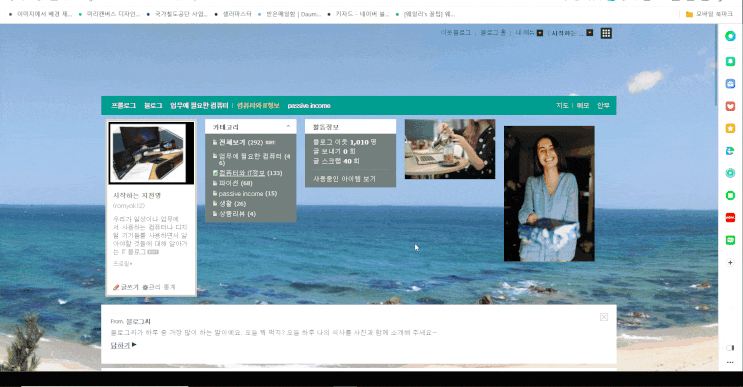Click the sidebar panel toggle square icon
The height and width of the screenshot is (387, 743).
[730, 348]
